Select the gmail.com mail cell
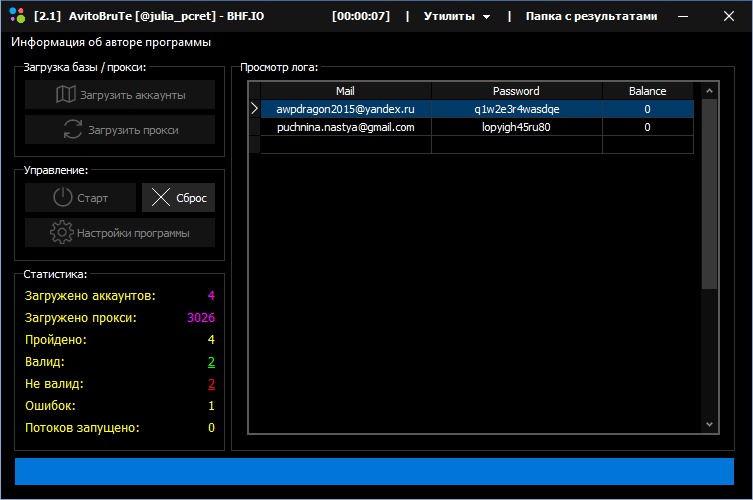This screenshot has width=753, height=500. (345, 127)
